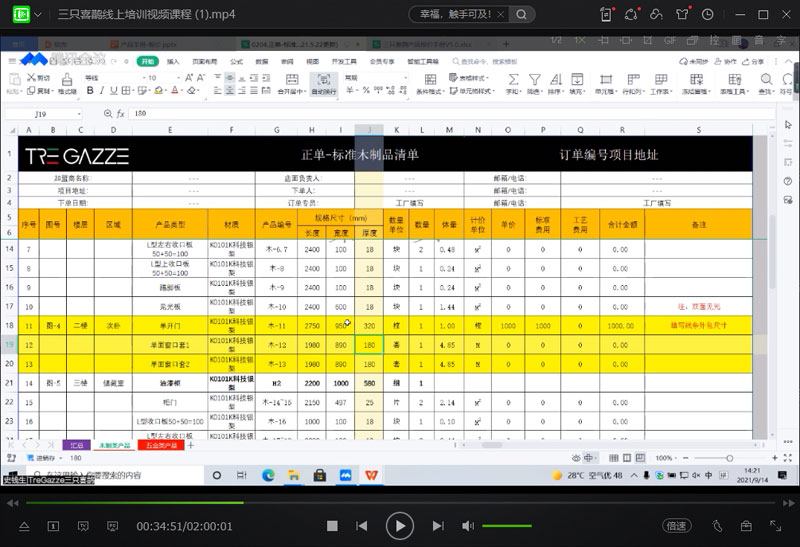
Task: Open the font name combo box
Action: tap(115, 78)
